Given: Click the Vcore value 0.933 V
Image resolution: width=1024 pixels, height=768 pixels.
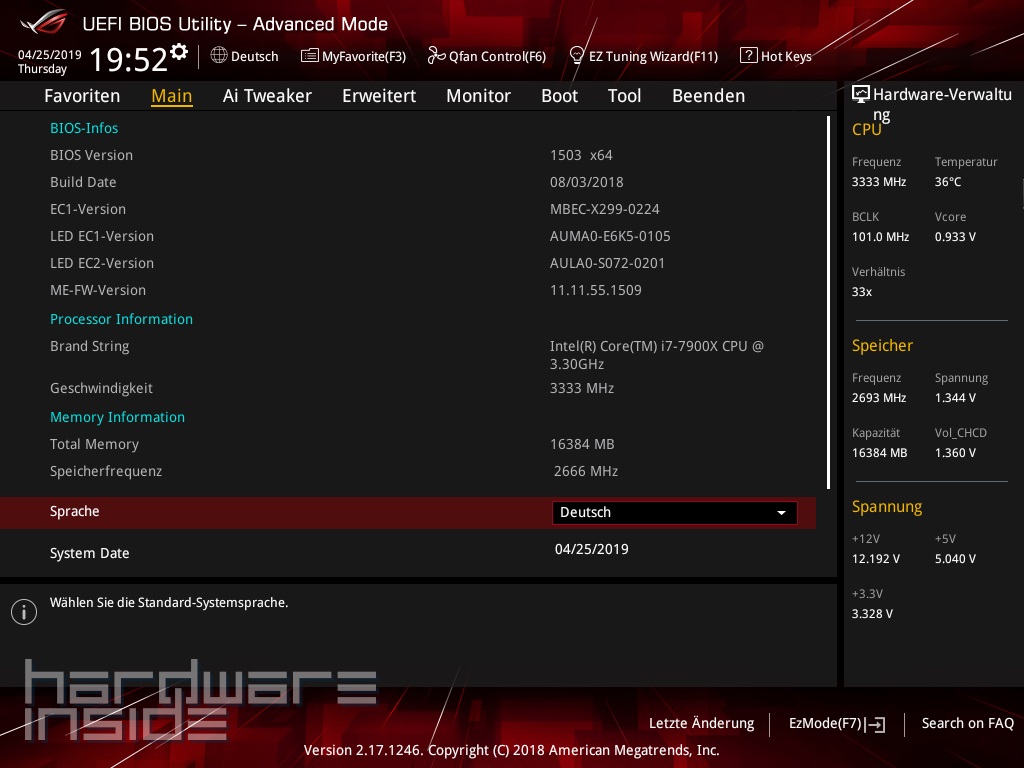Looking at the screenshot, I should (x=955, y=237).
